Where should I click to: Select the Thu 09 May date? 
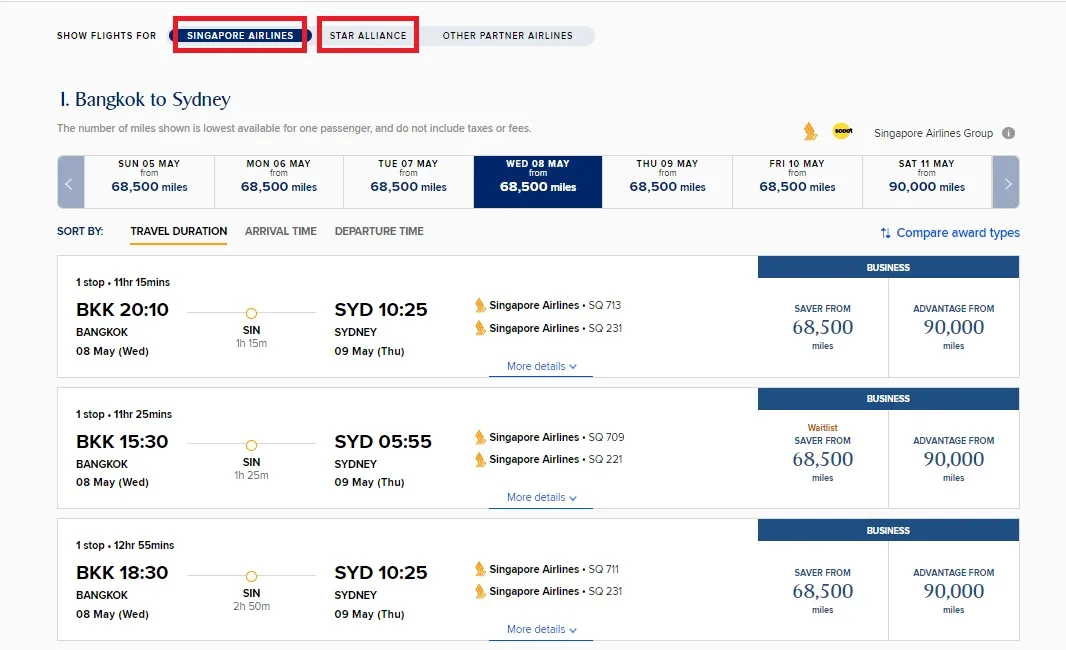pyautogui.click(x=667, y=182)
